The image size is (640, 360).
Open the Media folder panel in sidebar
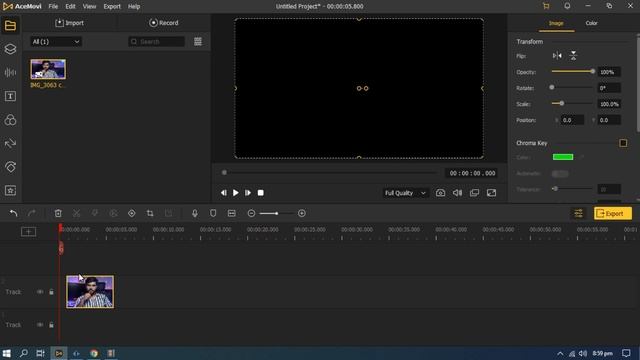[10, 25]
